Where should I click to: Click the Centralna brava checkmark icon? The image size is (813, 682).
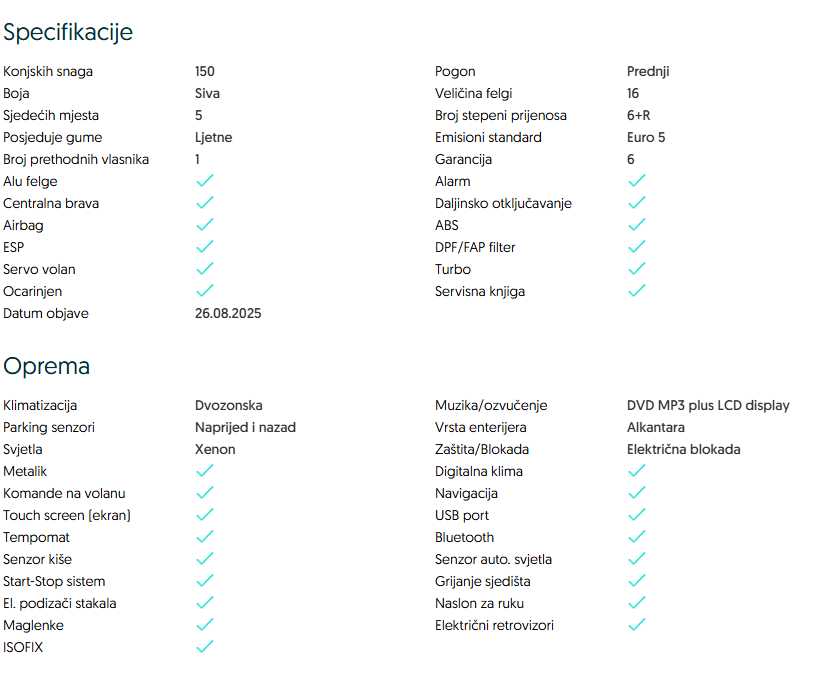(x=205, y=203)
